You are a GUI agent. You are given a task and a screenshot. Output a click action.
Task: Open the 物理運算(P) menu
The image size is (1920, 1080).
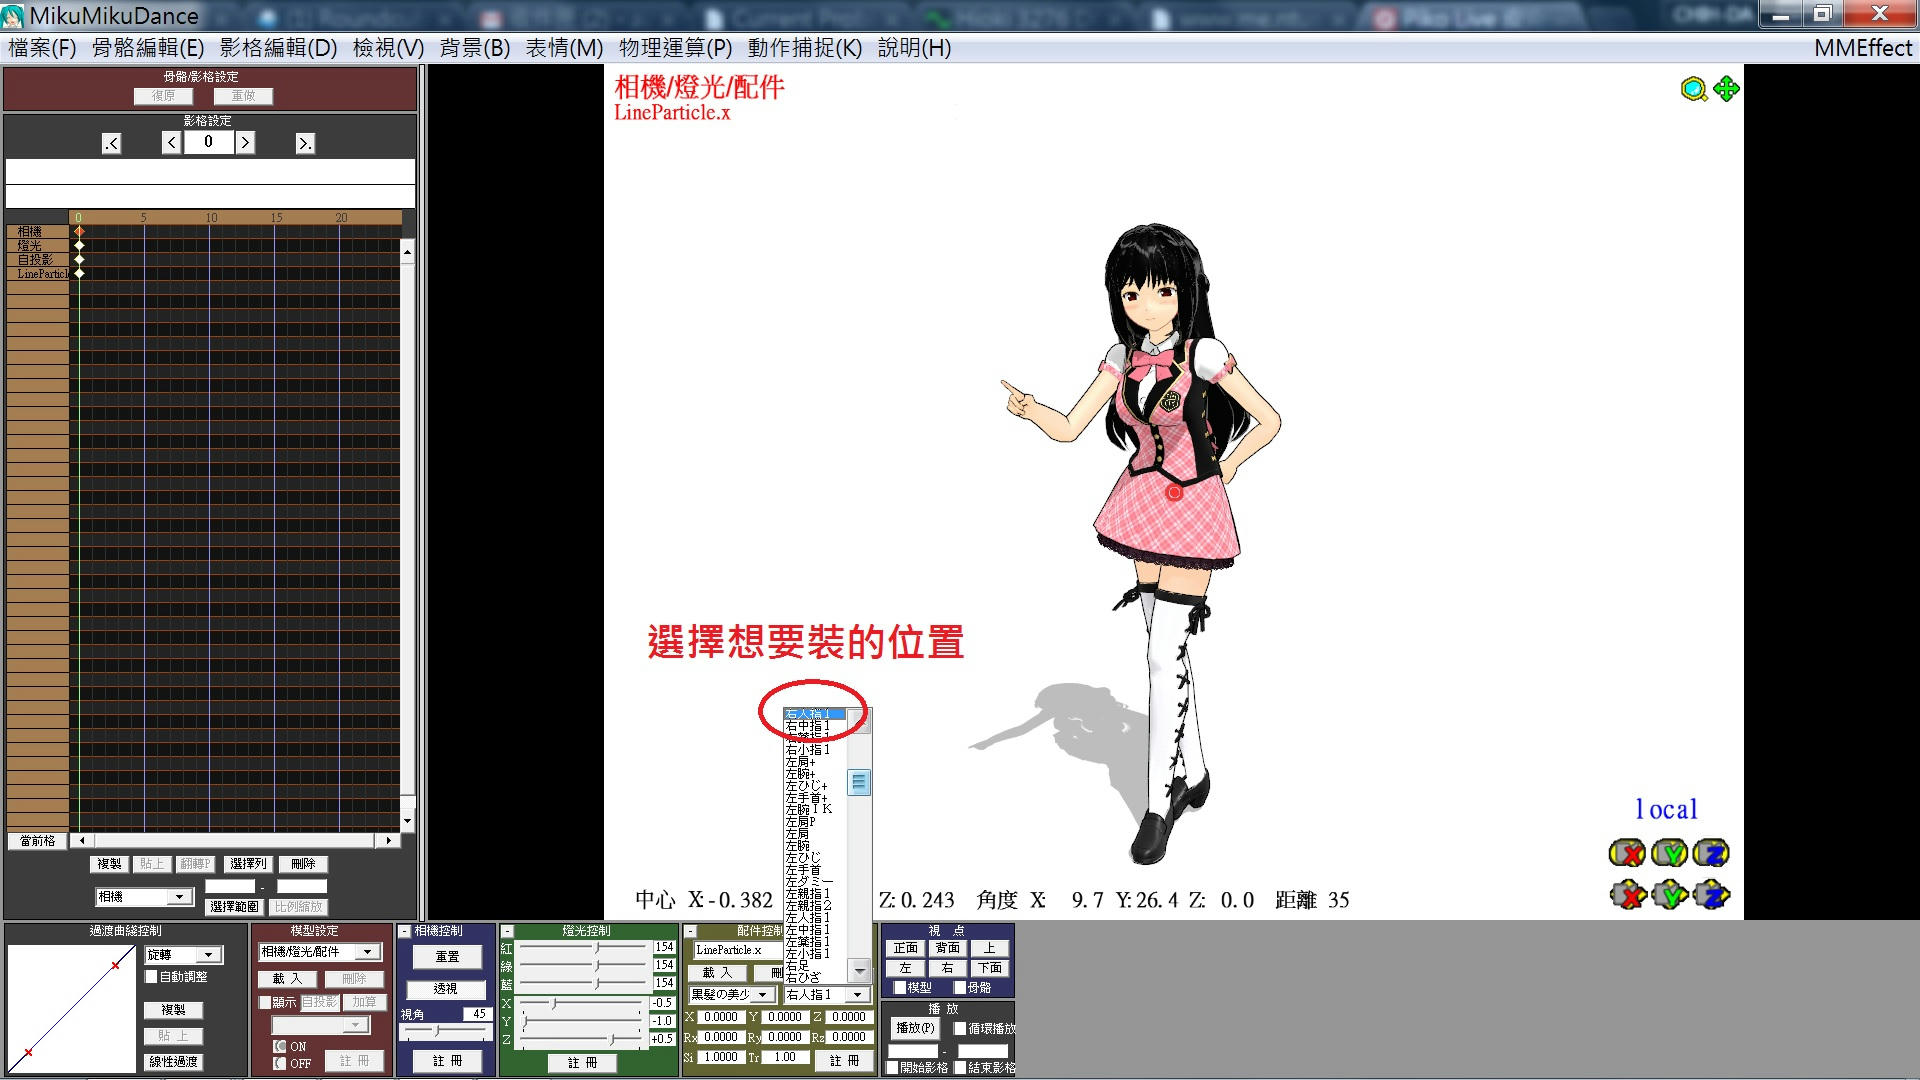[x=675, y=48]
